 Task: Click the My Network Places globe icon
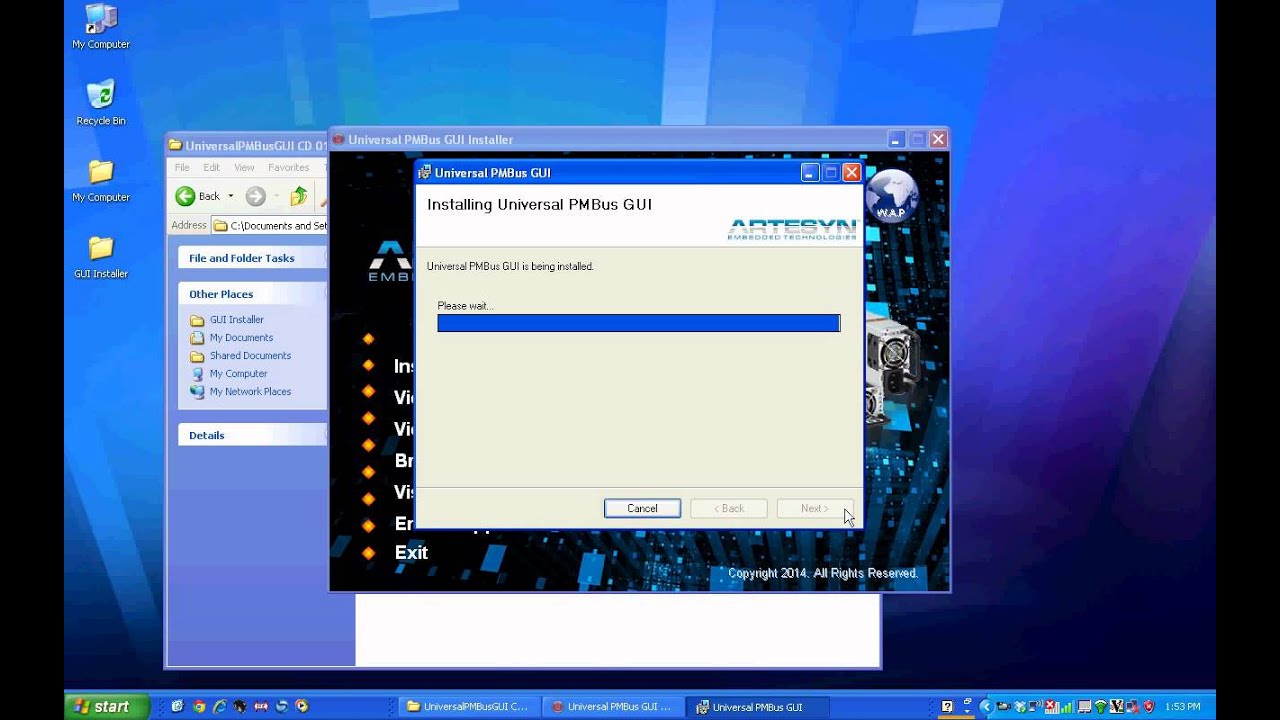click(x=197, y=392)
